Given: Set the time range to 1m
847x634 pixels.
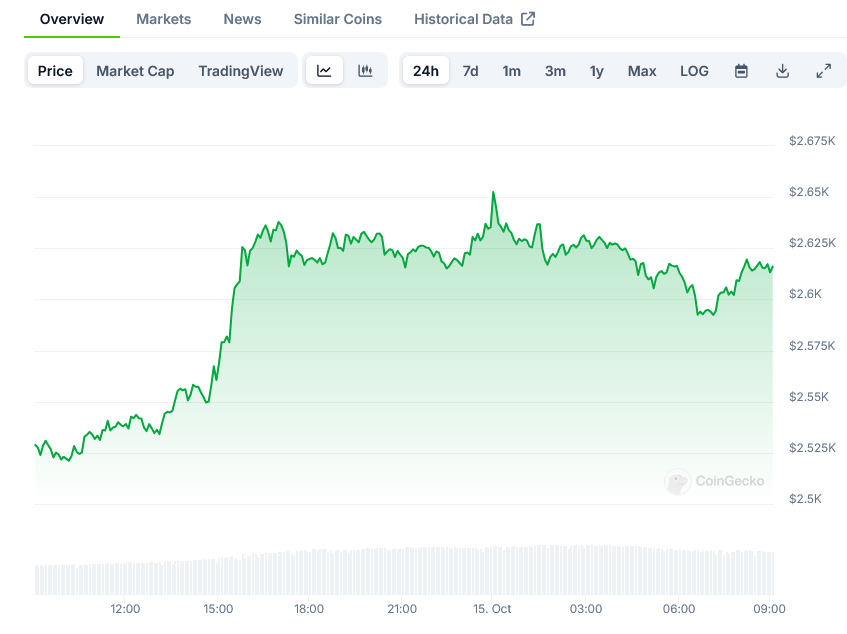Looking at the screenshot, I should (x=511, y=71).
